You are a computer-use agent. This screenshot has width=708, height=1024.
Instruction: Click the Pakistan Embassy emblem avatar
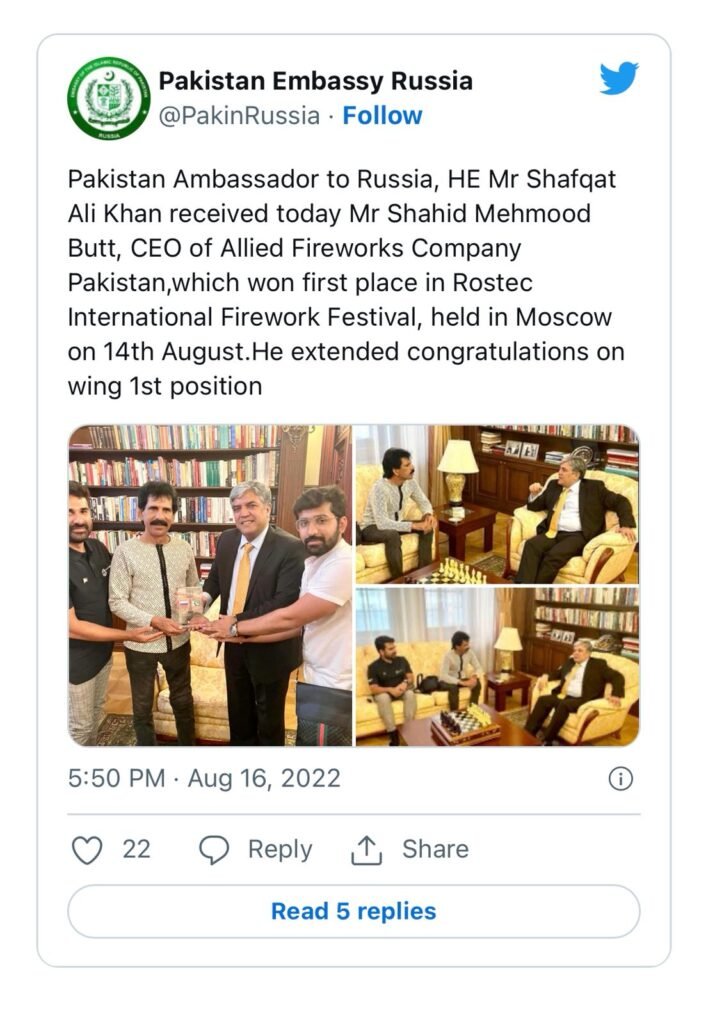coord(109,98)
